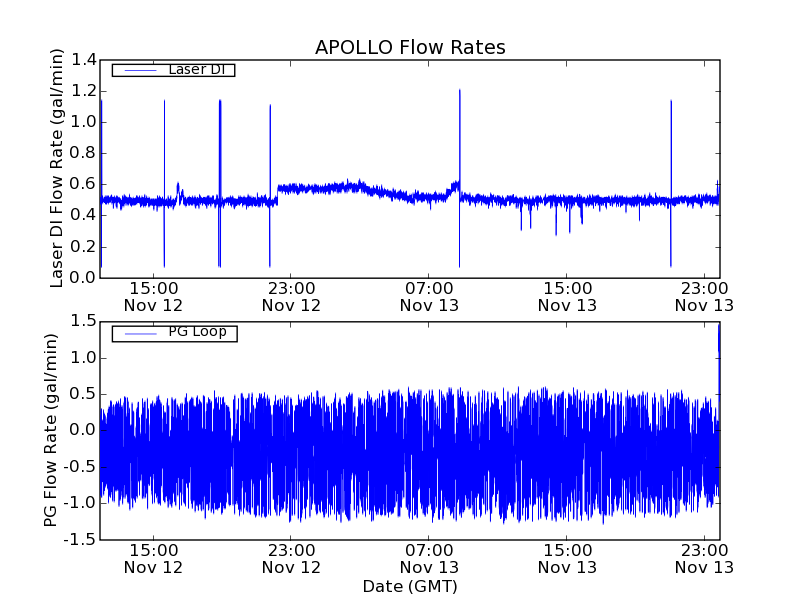Screen dimensions: 800x600
Task: Click the 1.0 tick on PG Flow axis
Action: pyautogui.click(x=84, y=358)
